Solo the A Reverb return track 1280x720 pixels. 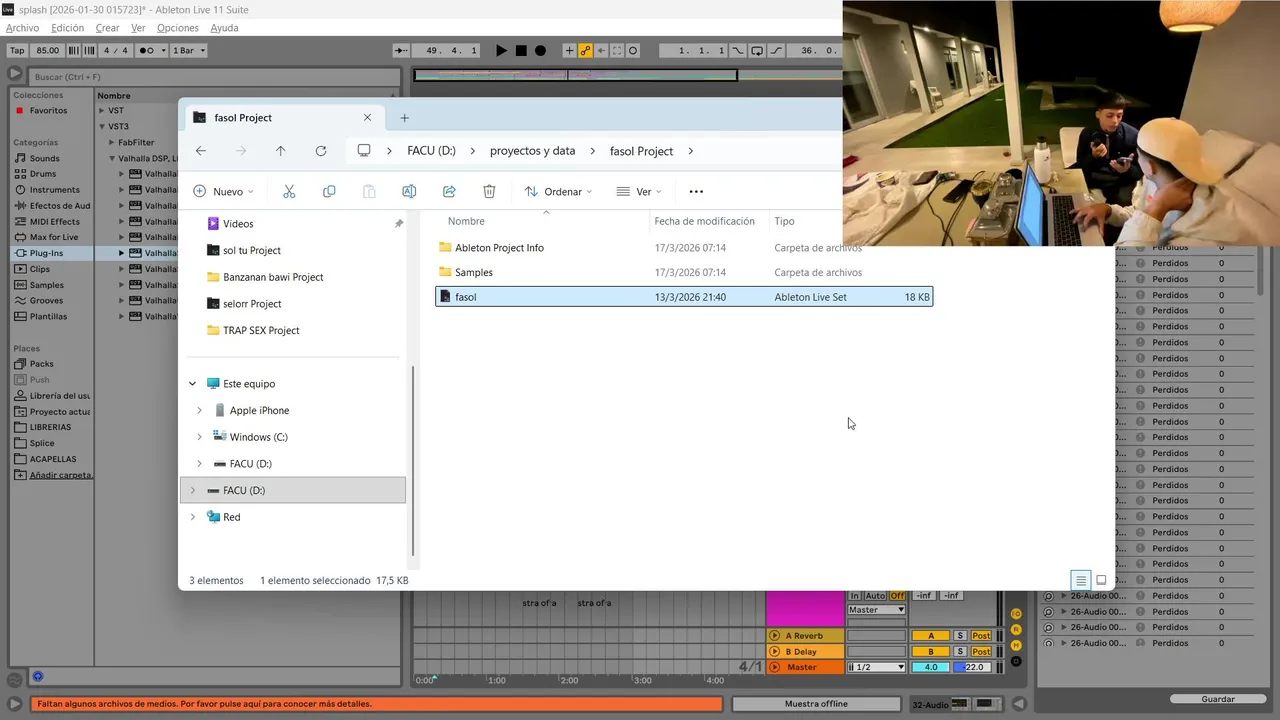[x=959, y=636]
